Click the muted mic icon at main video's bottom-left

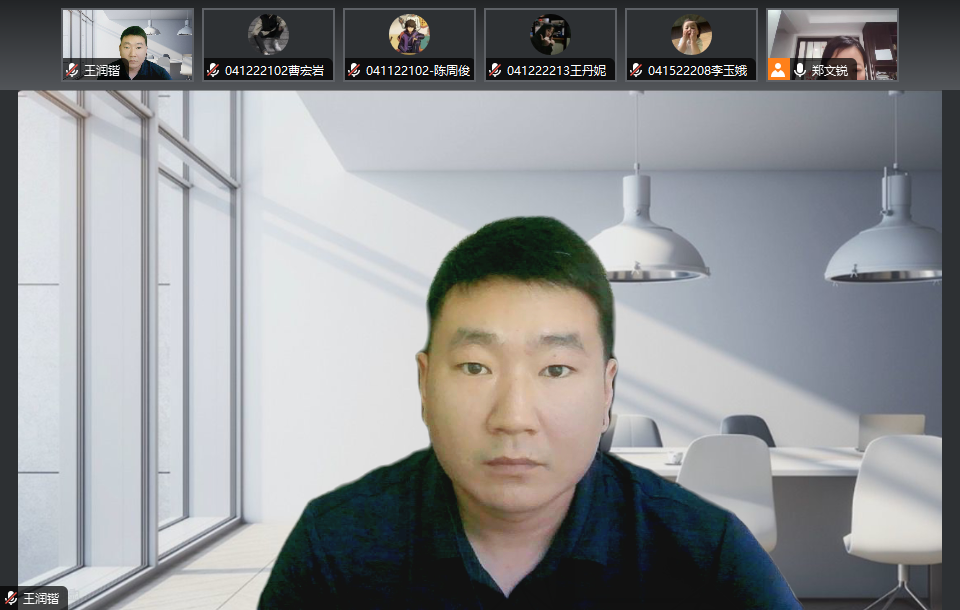(11, 598)
